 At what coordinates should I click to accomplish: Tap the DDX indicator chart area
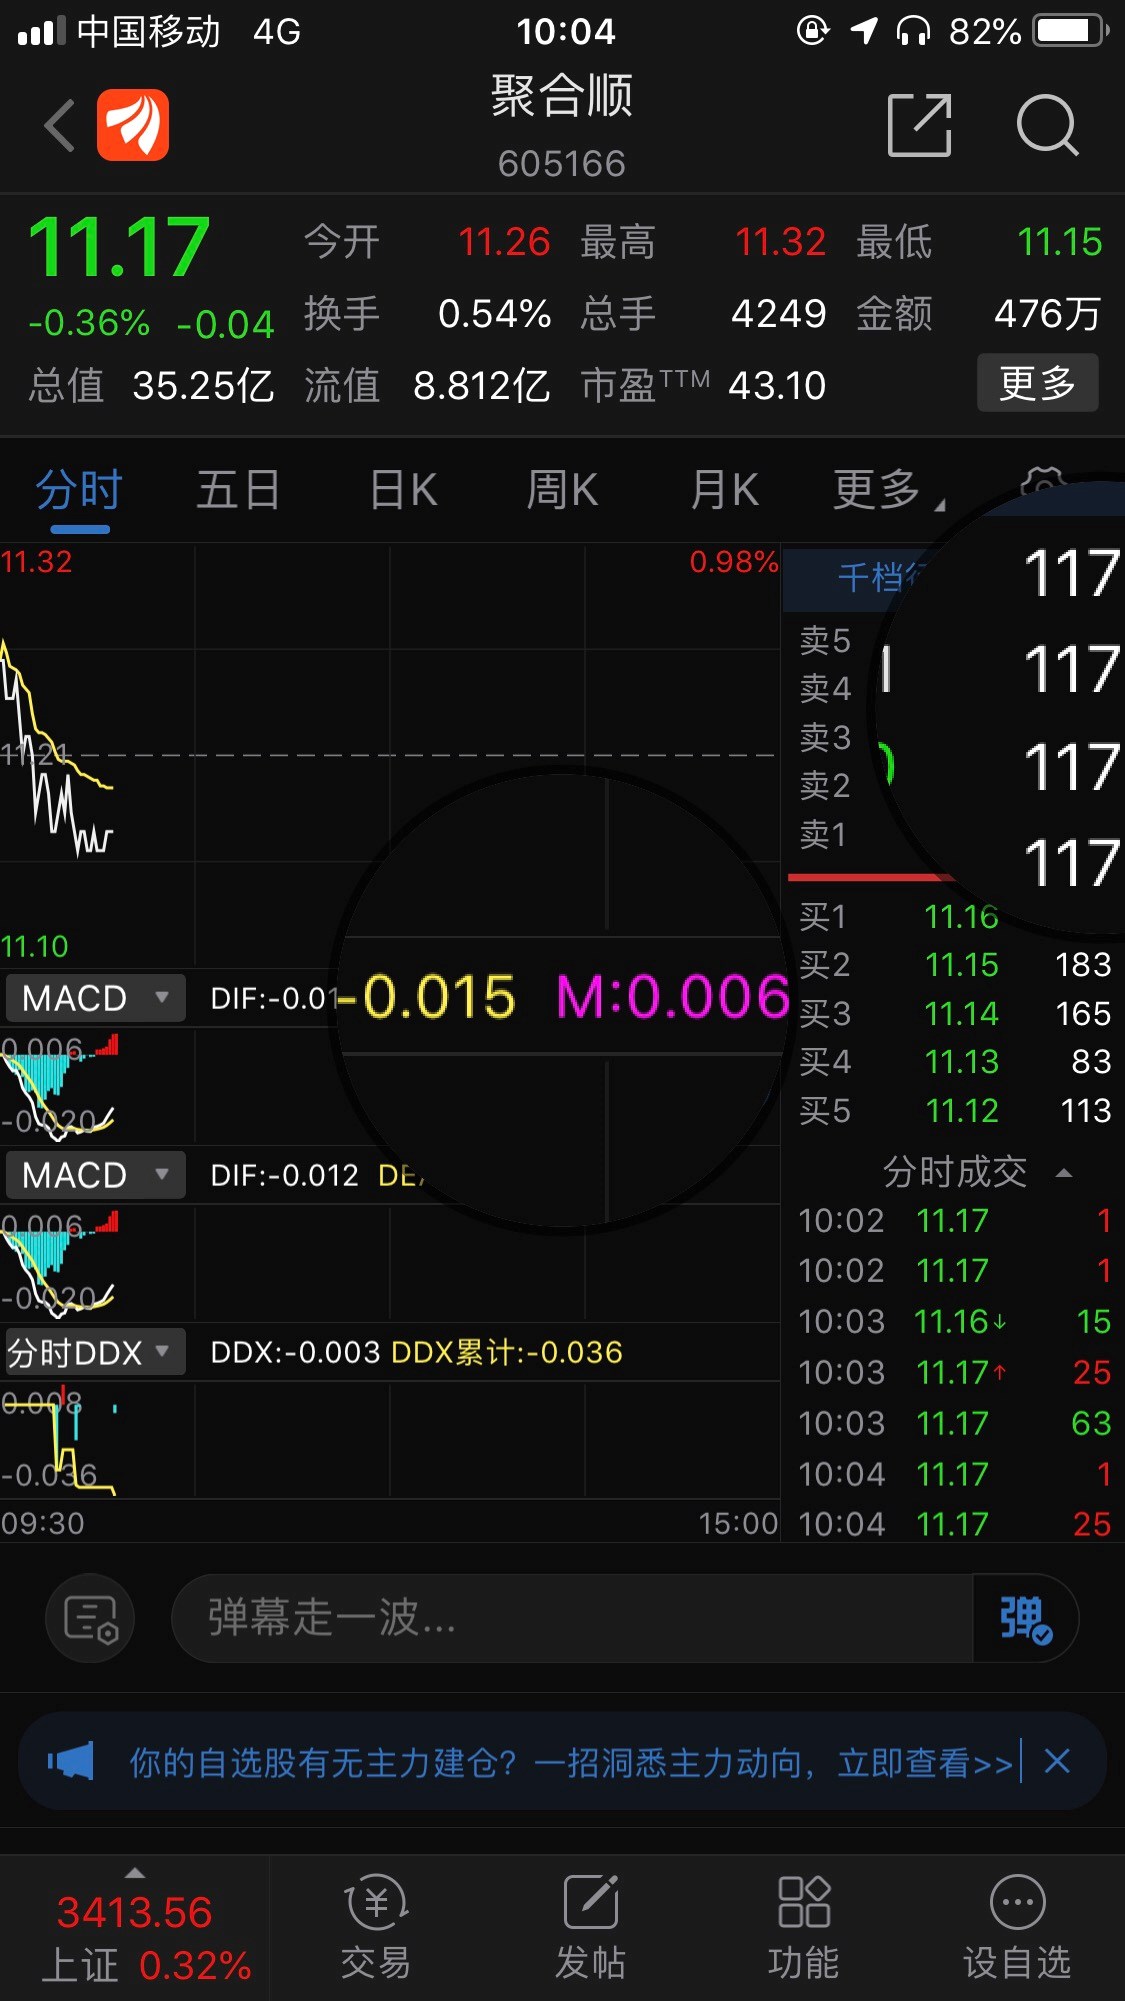(390, 1440)
